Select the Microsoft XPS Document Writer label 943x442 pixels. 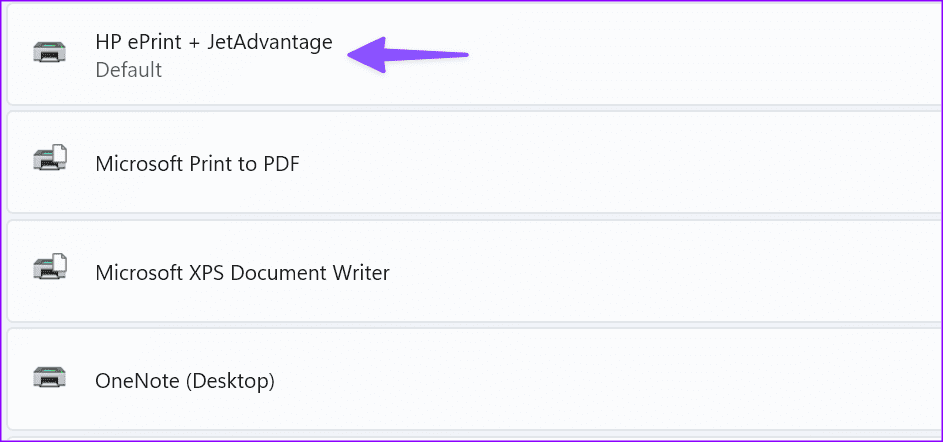[x=242, y=272]
